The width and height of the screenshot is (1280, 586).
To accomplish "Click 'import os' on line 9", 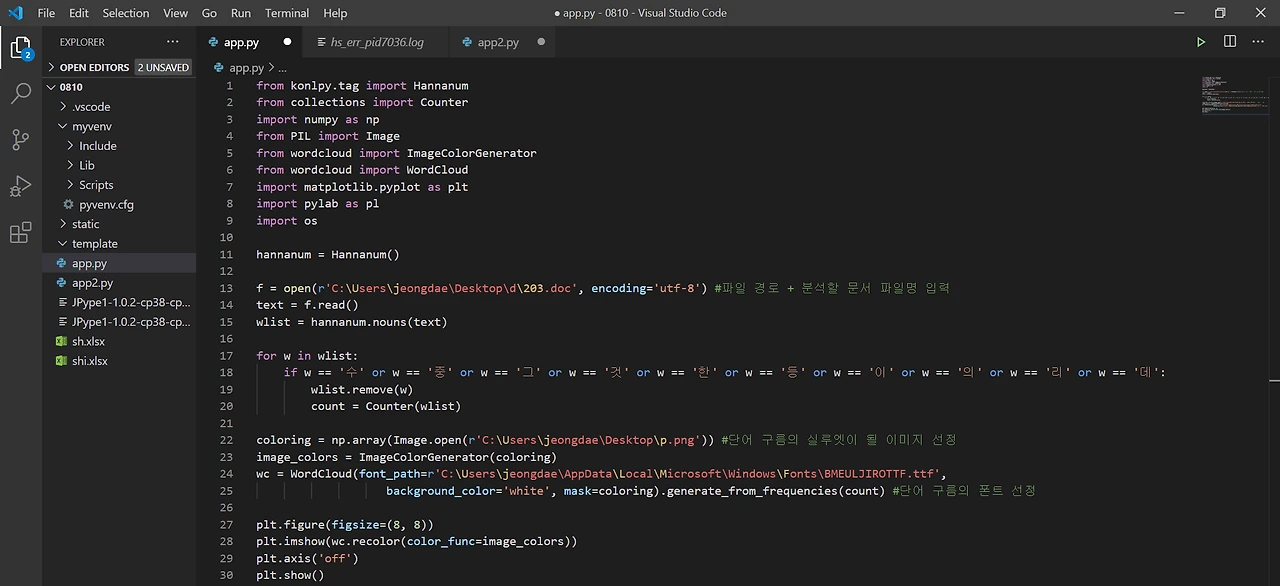I will pyautogui.click(x=287, y=220).
